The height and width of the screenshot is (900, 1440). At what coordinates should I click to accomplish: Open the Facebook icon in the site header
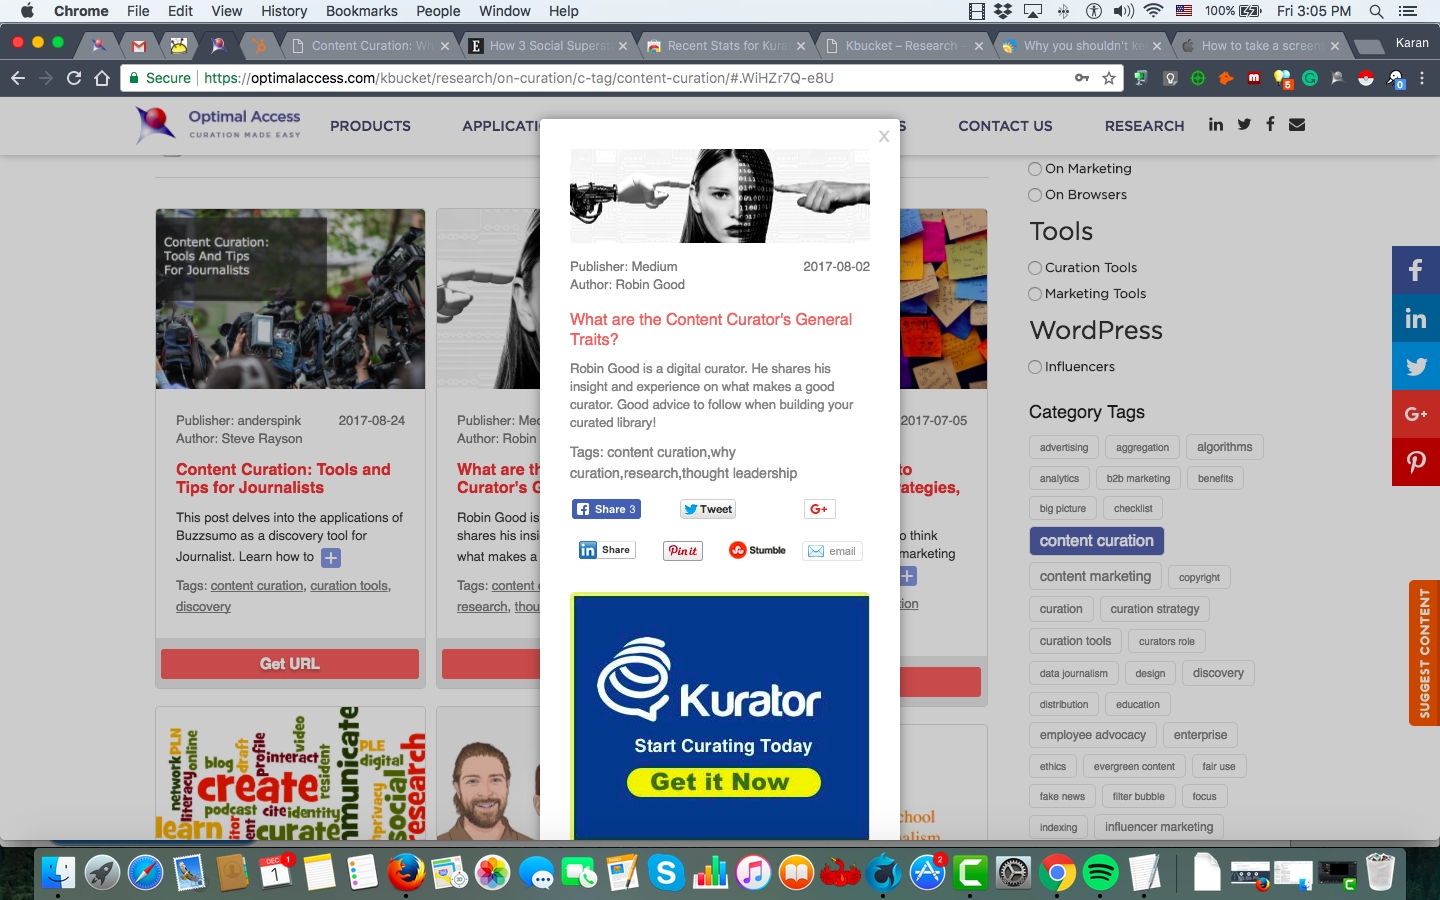tap(1270, 124)
